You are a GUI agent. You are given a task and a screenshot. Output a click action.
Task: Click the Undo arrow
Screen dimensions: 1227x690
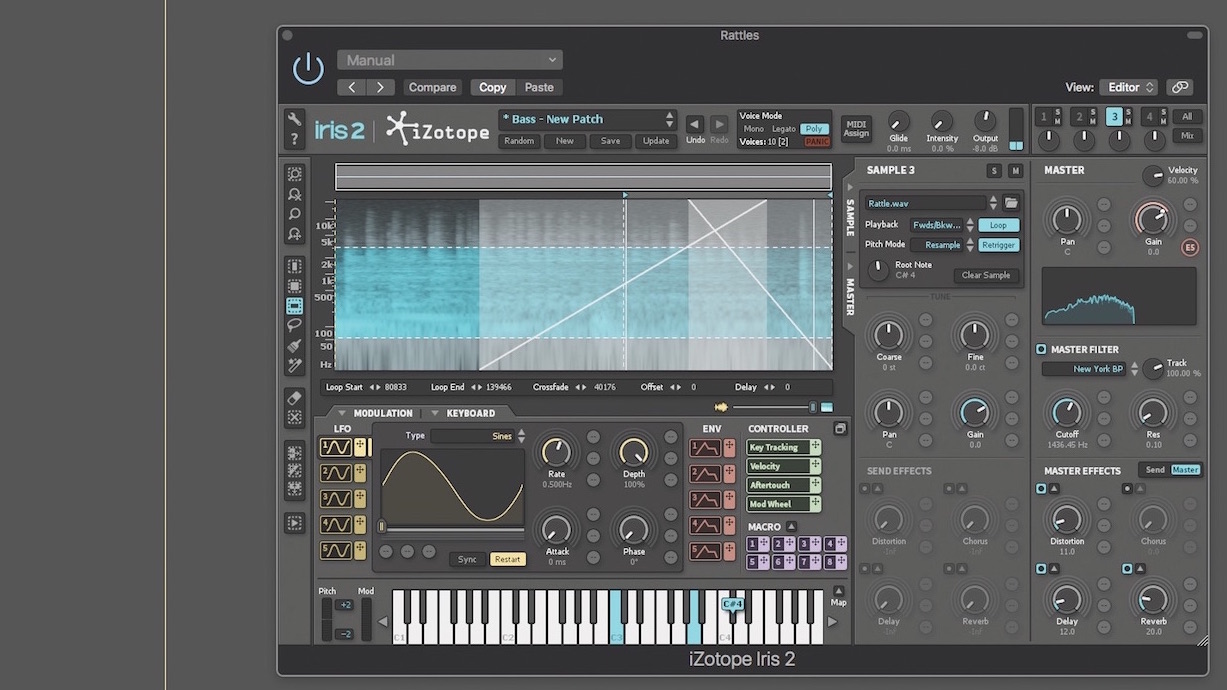[694, 124]
